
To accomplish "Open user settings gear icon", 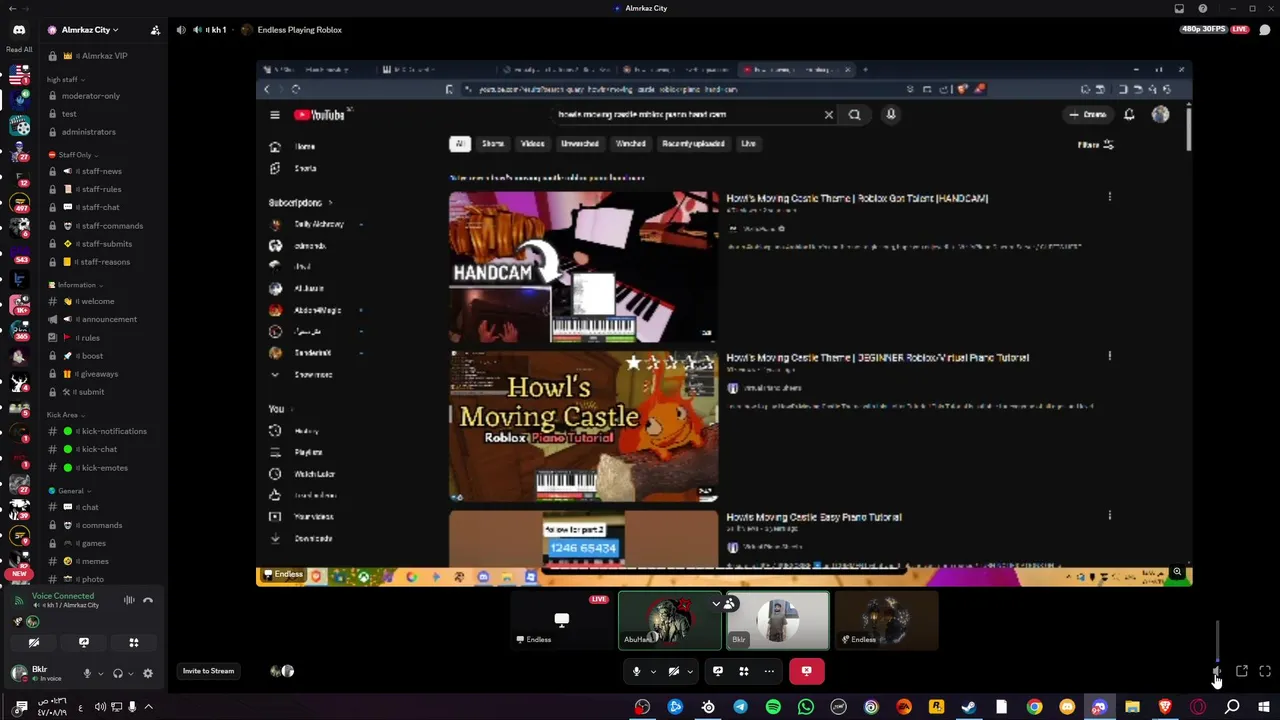I will [x=148, y=674].
